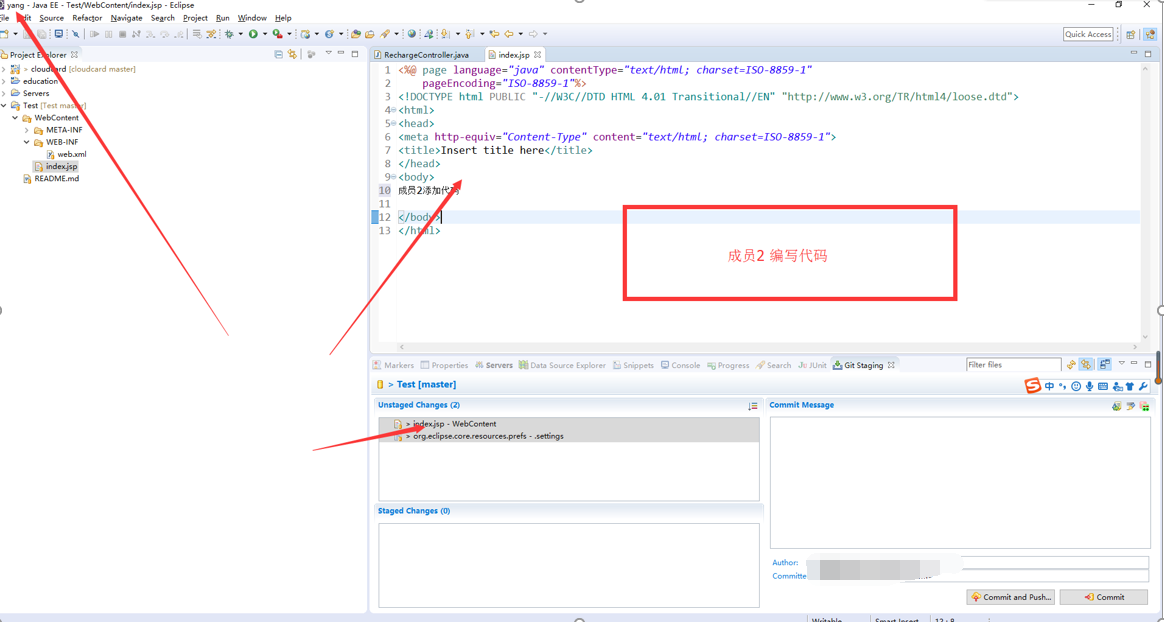The height and width of the screenshot is (622, 1164).
Task: Open the Navigate menu
Action: click(x=126, y=18)
